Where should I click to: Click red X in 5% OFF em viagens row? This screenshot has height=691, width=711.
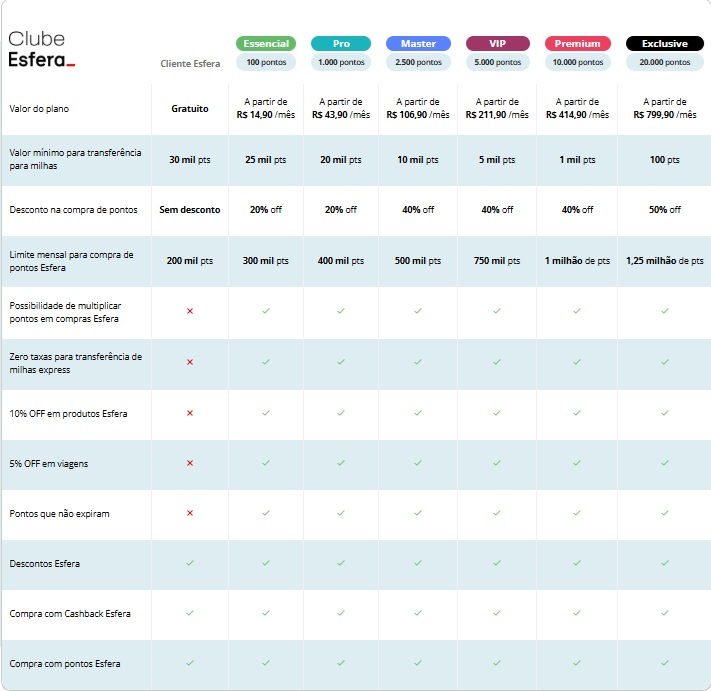190,463
